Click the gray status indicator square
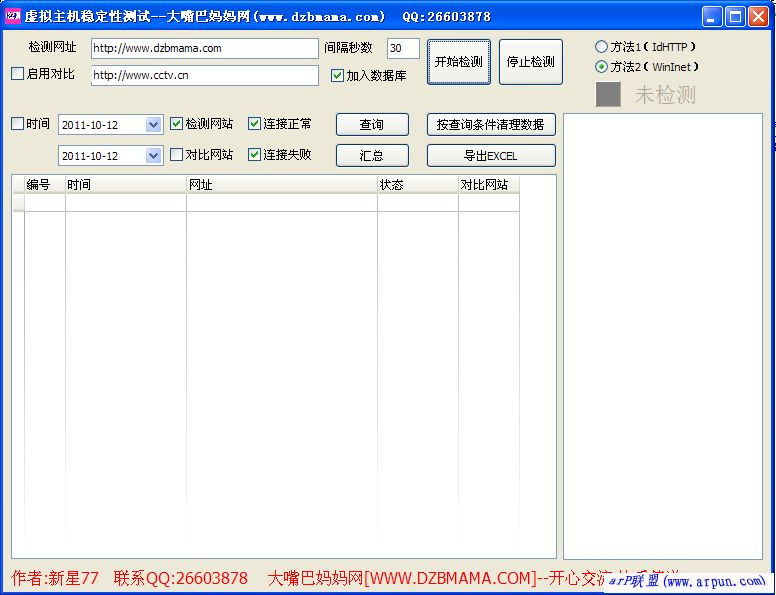The width and height of the screenshot is (776, 595). coord(608,94)
